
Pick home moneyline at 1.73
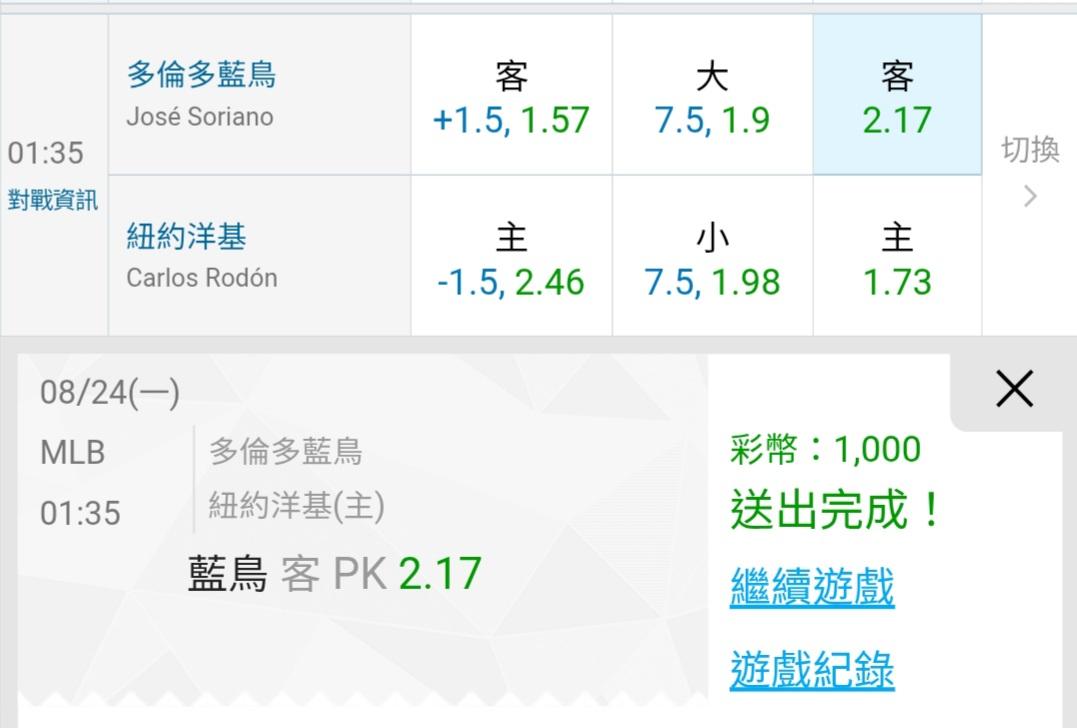897,256
